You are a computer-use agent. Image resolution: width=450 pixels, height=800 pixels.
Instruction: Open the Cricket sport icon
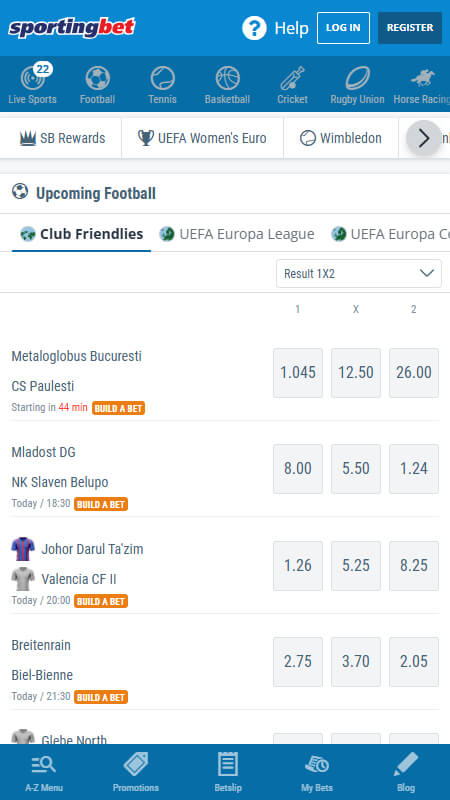point(292,84)
